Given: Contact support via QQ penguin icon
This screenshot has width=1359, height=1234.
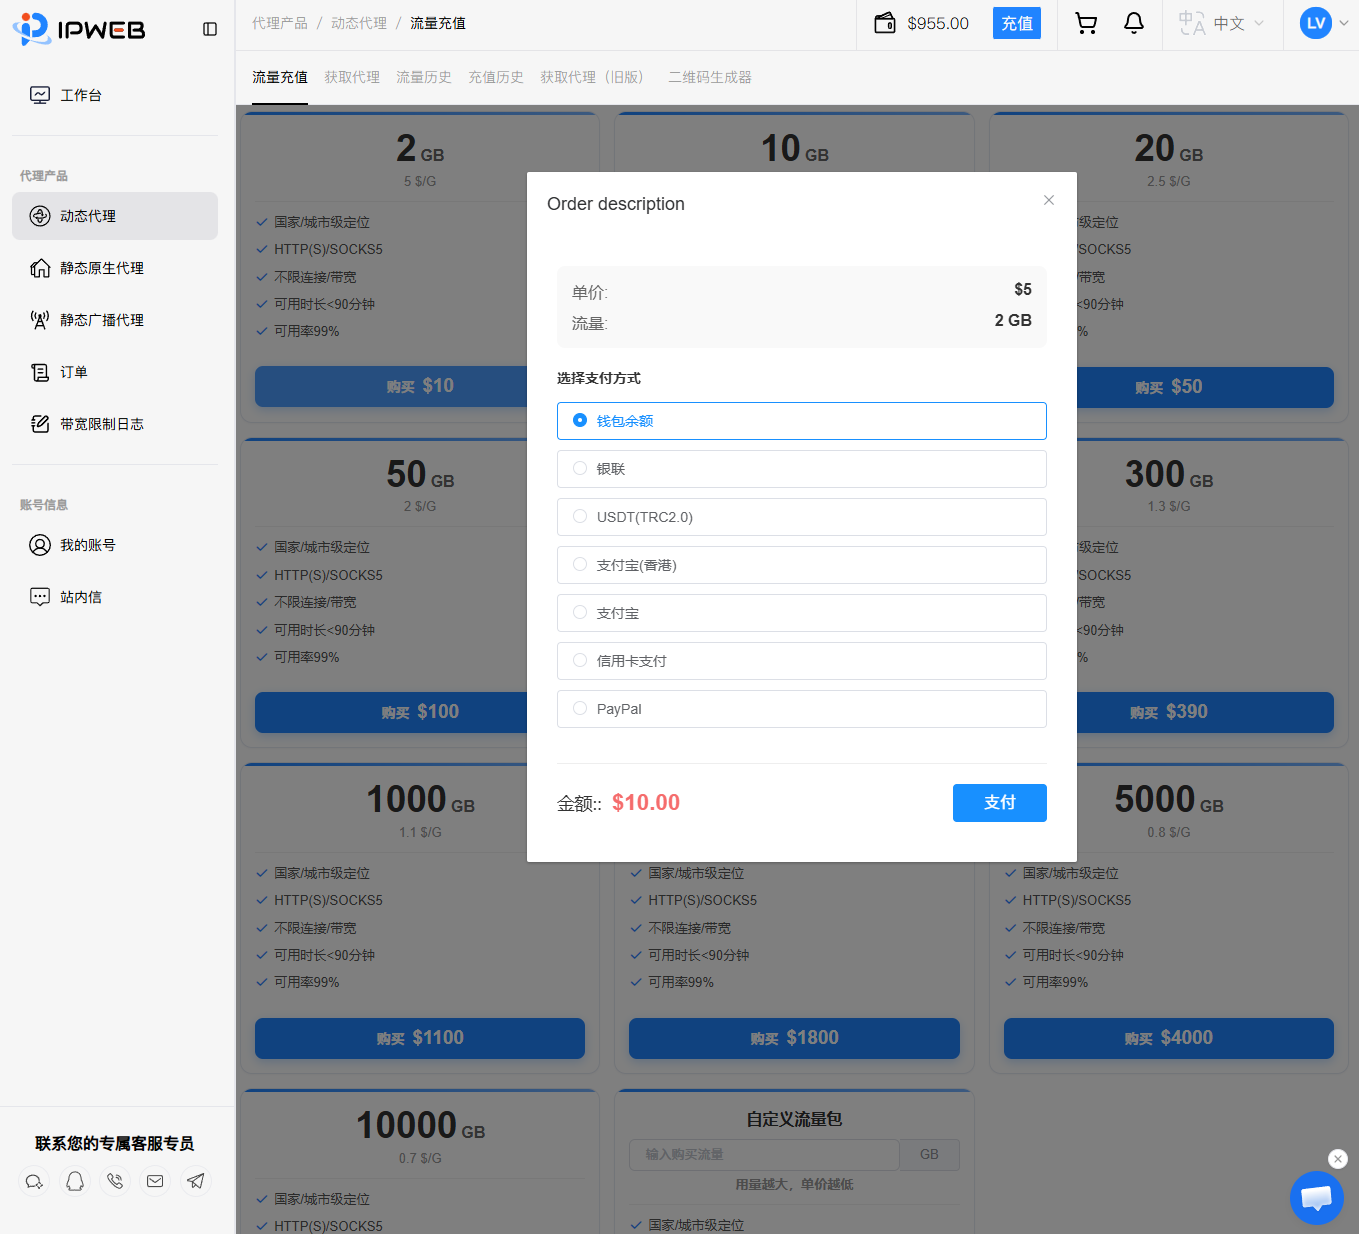Looking at the screenshot, I should (75, 1181).
